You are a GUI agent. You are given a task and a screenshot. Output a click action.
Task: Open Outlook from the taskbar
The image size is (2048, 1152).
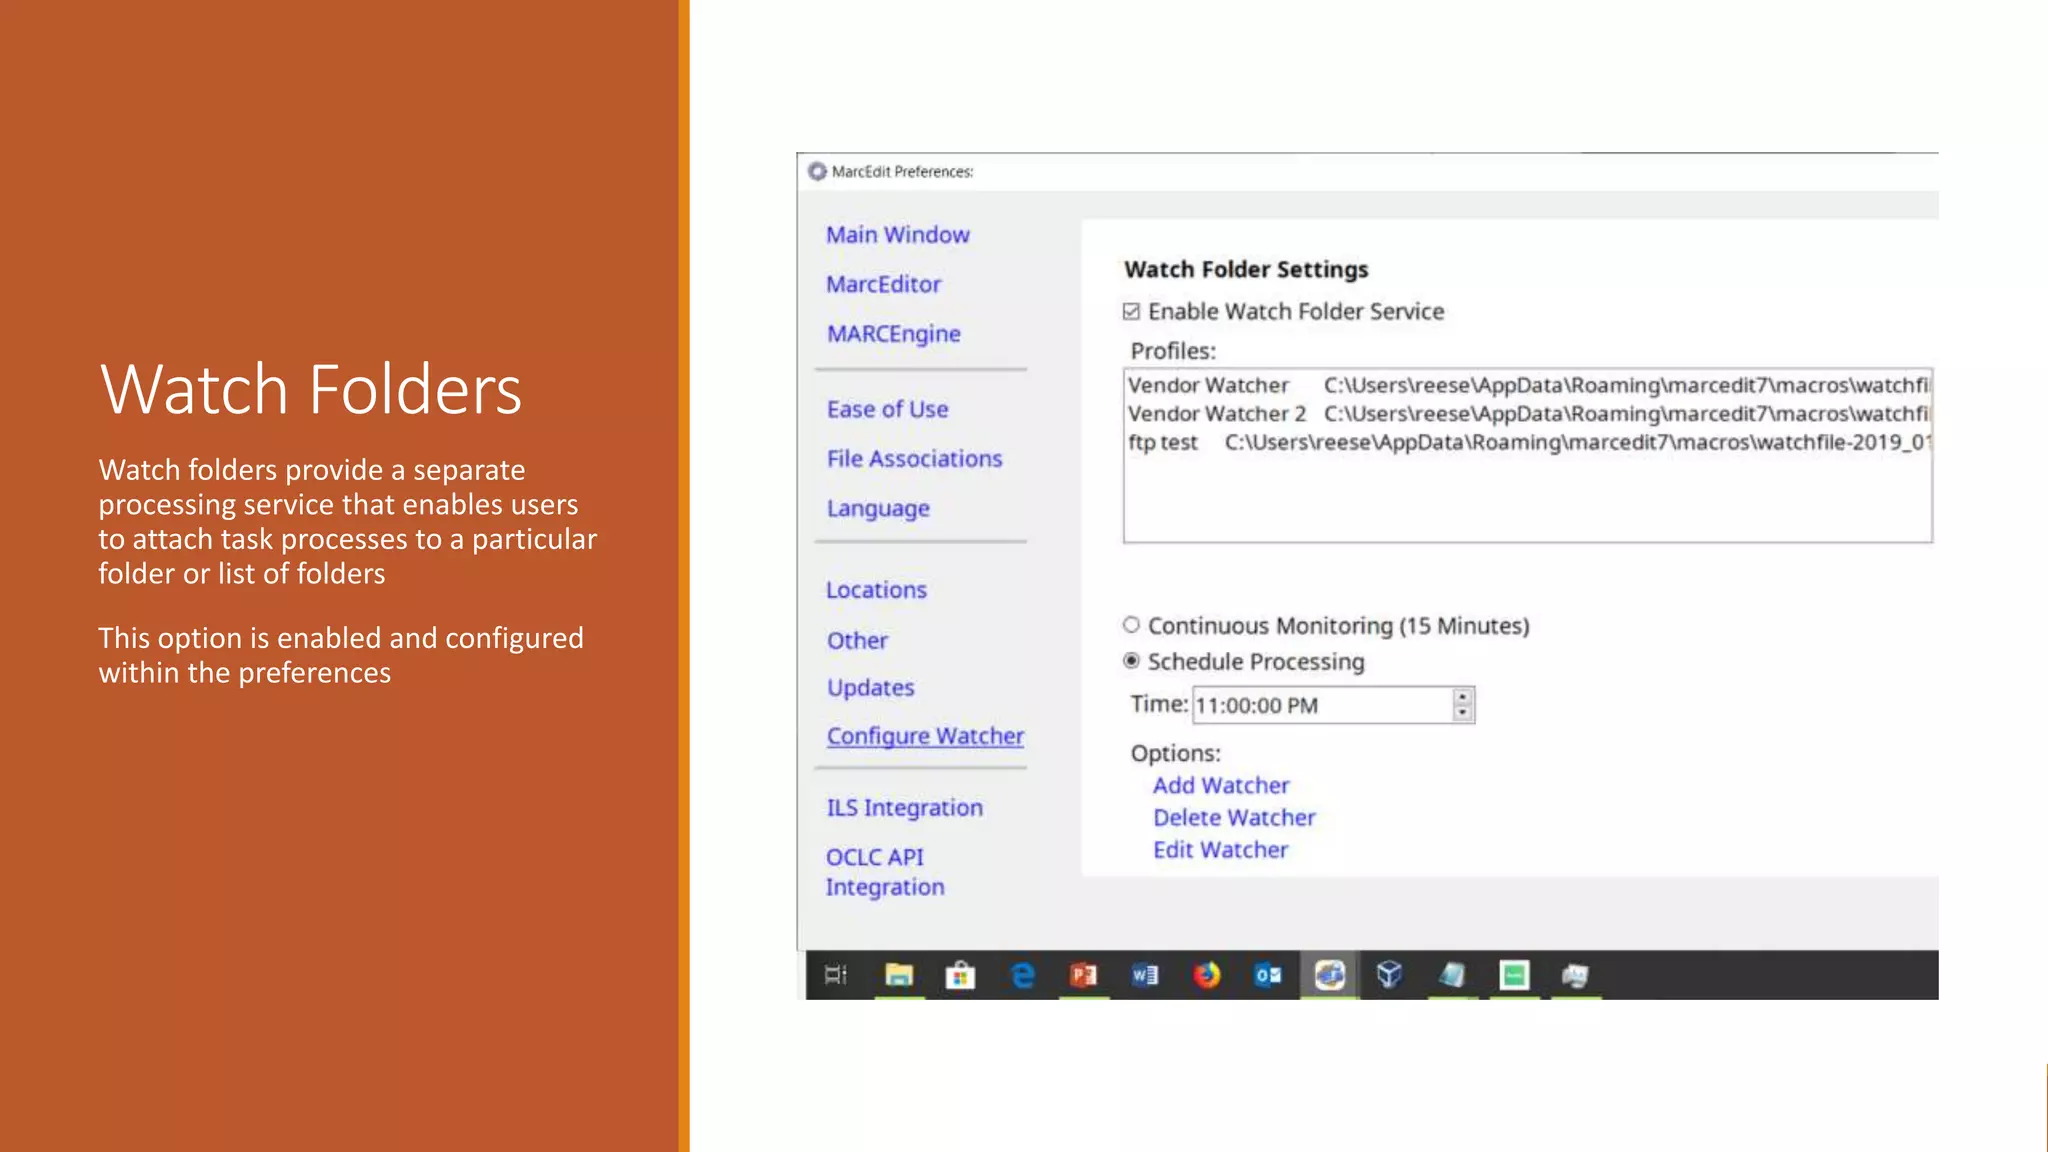[x=1268, y=974]
